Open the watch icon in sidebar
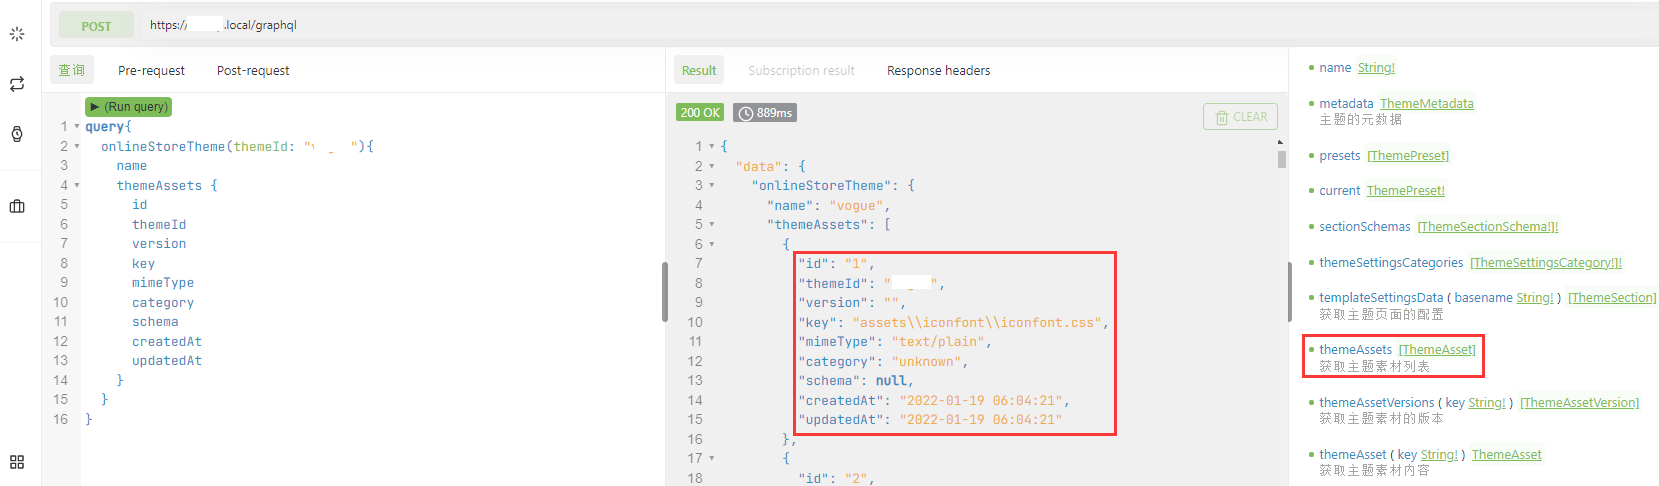The image size is (1659, 486). pos(17,134)
